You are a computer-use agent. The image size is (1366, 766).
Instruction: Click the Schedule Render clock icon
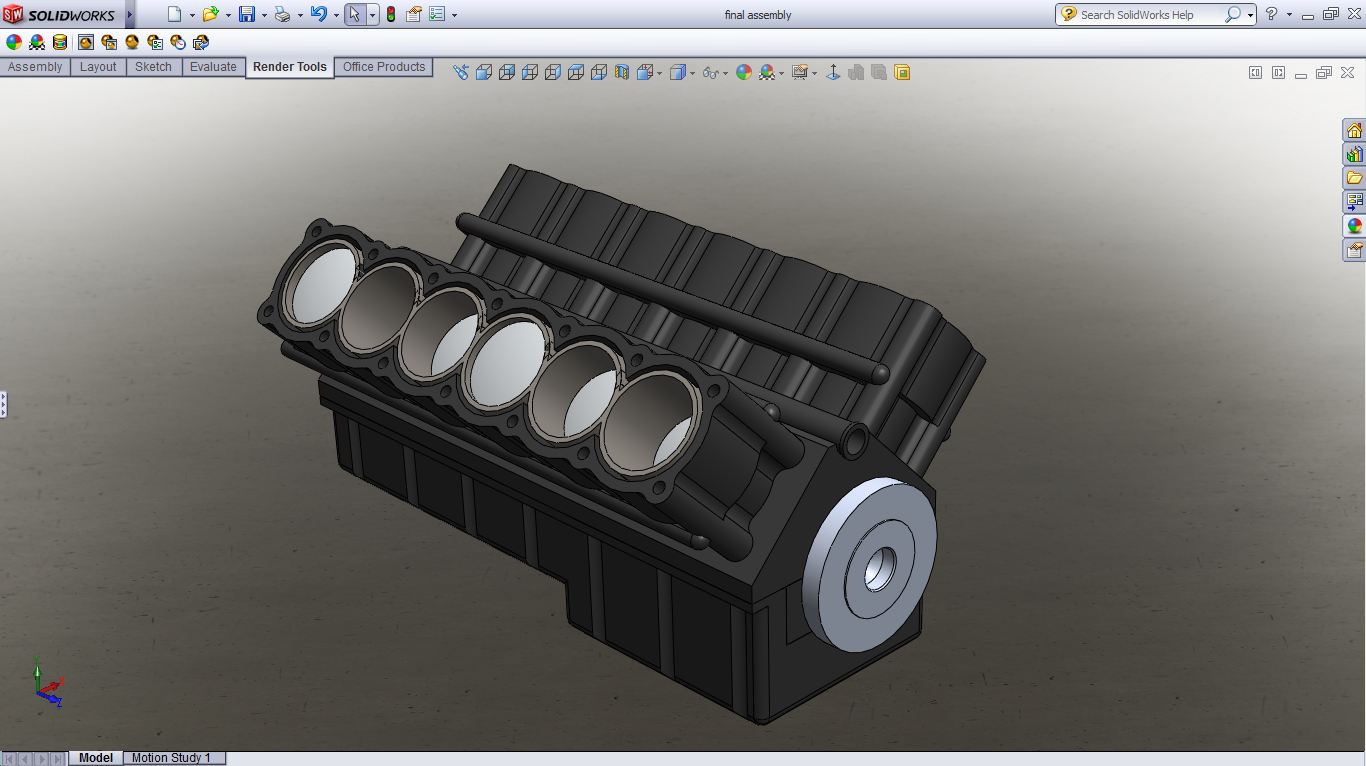point(178,42)
